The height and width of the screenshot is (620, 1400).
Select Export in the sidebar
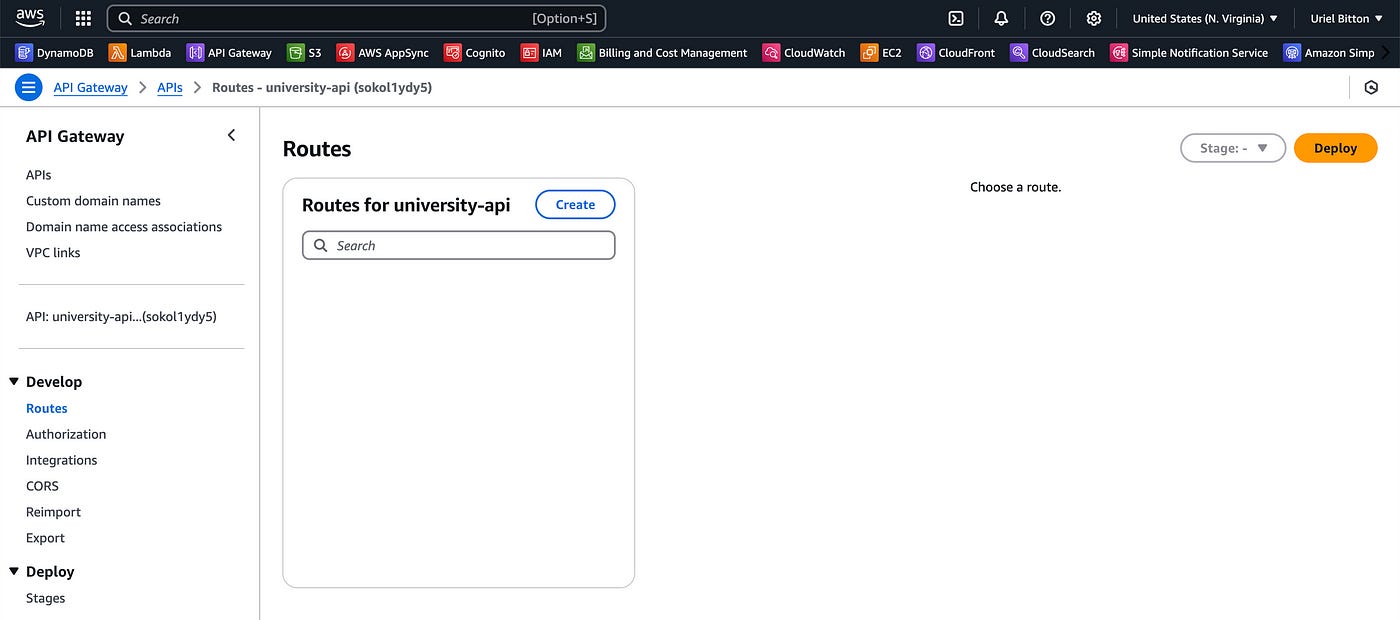coord(45,538)
